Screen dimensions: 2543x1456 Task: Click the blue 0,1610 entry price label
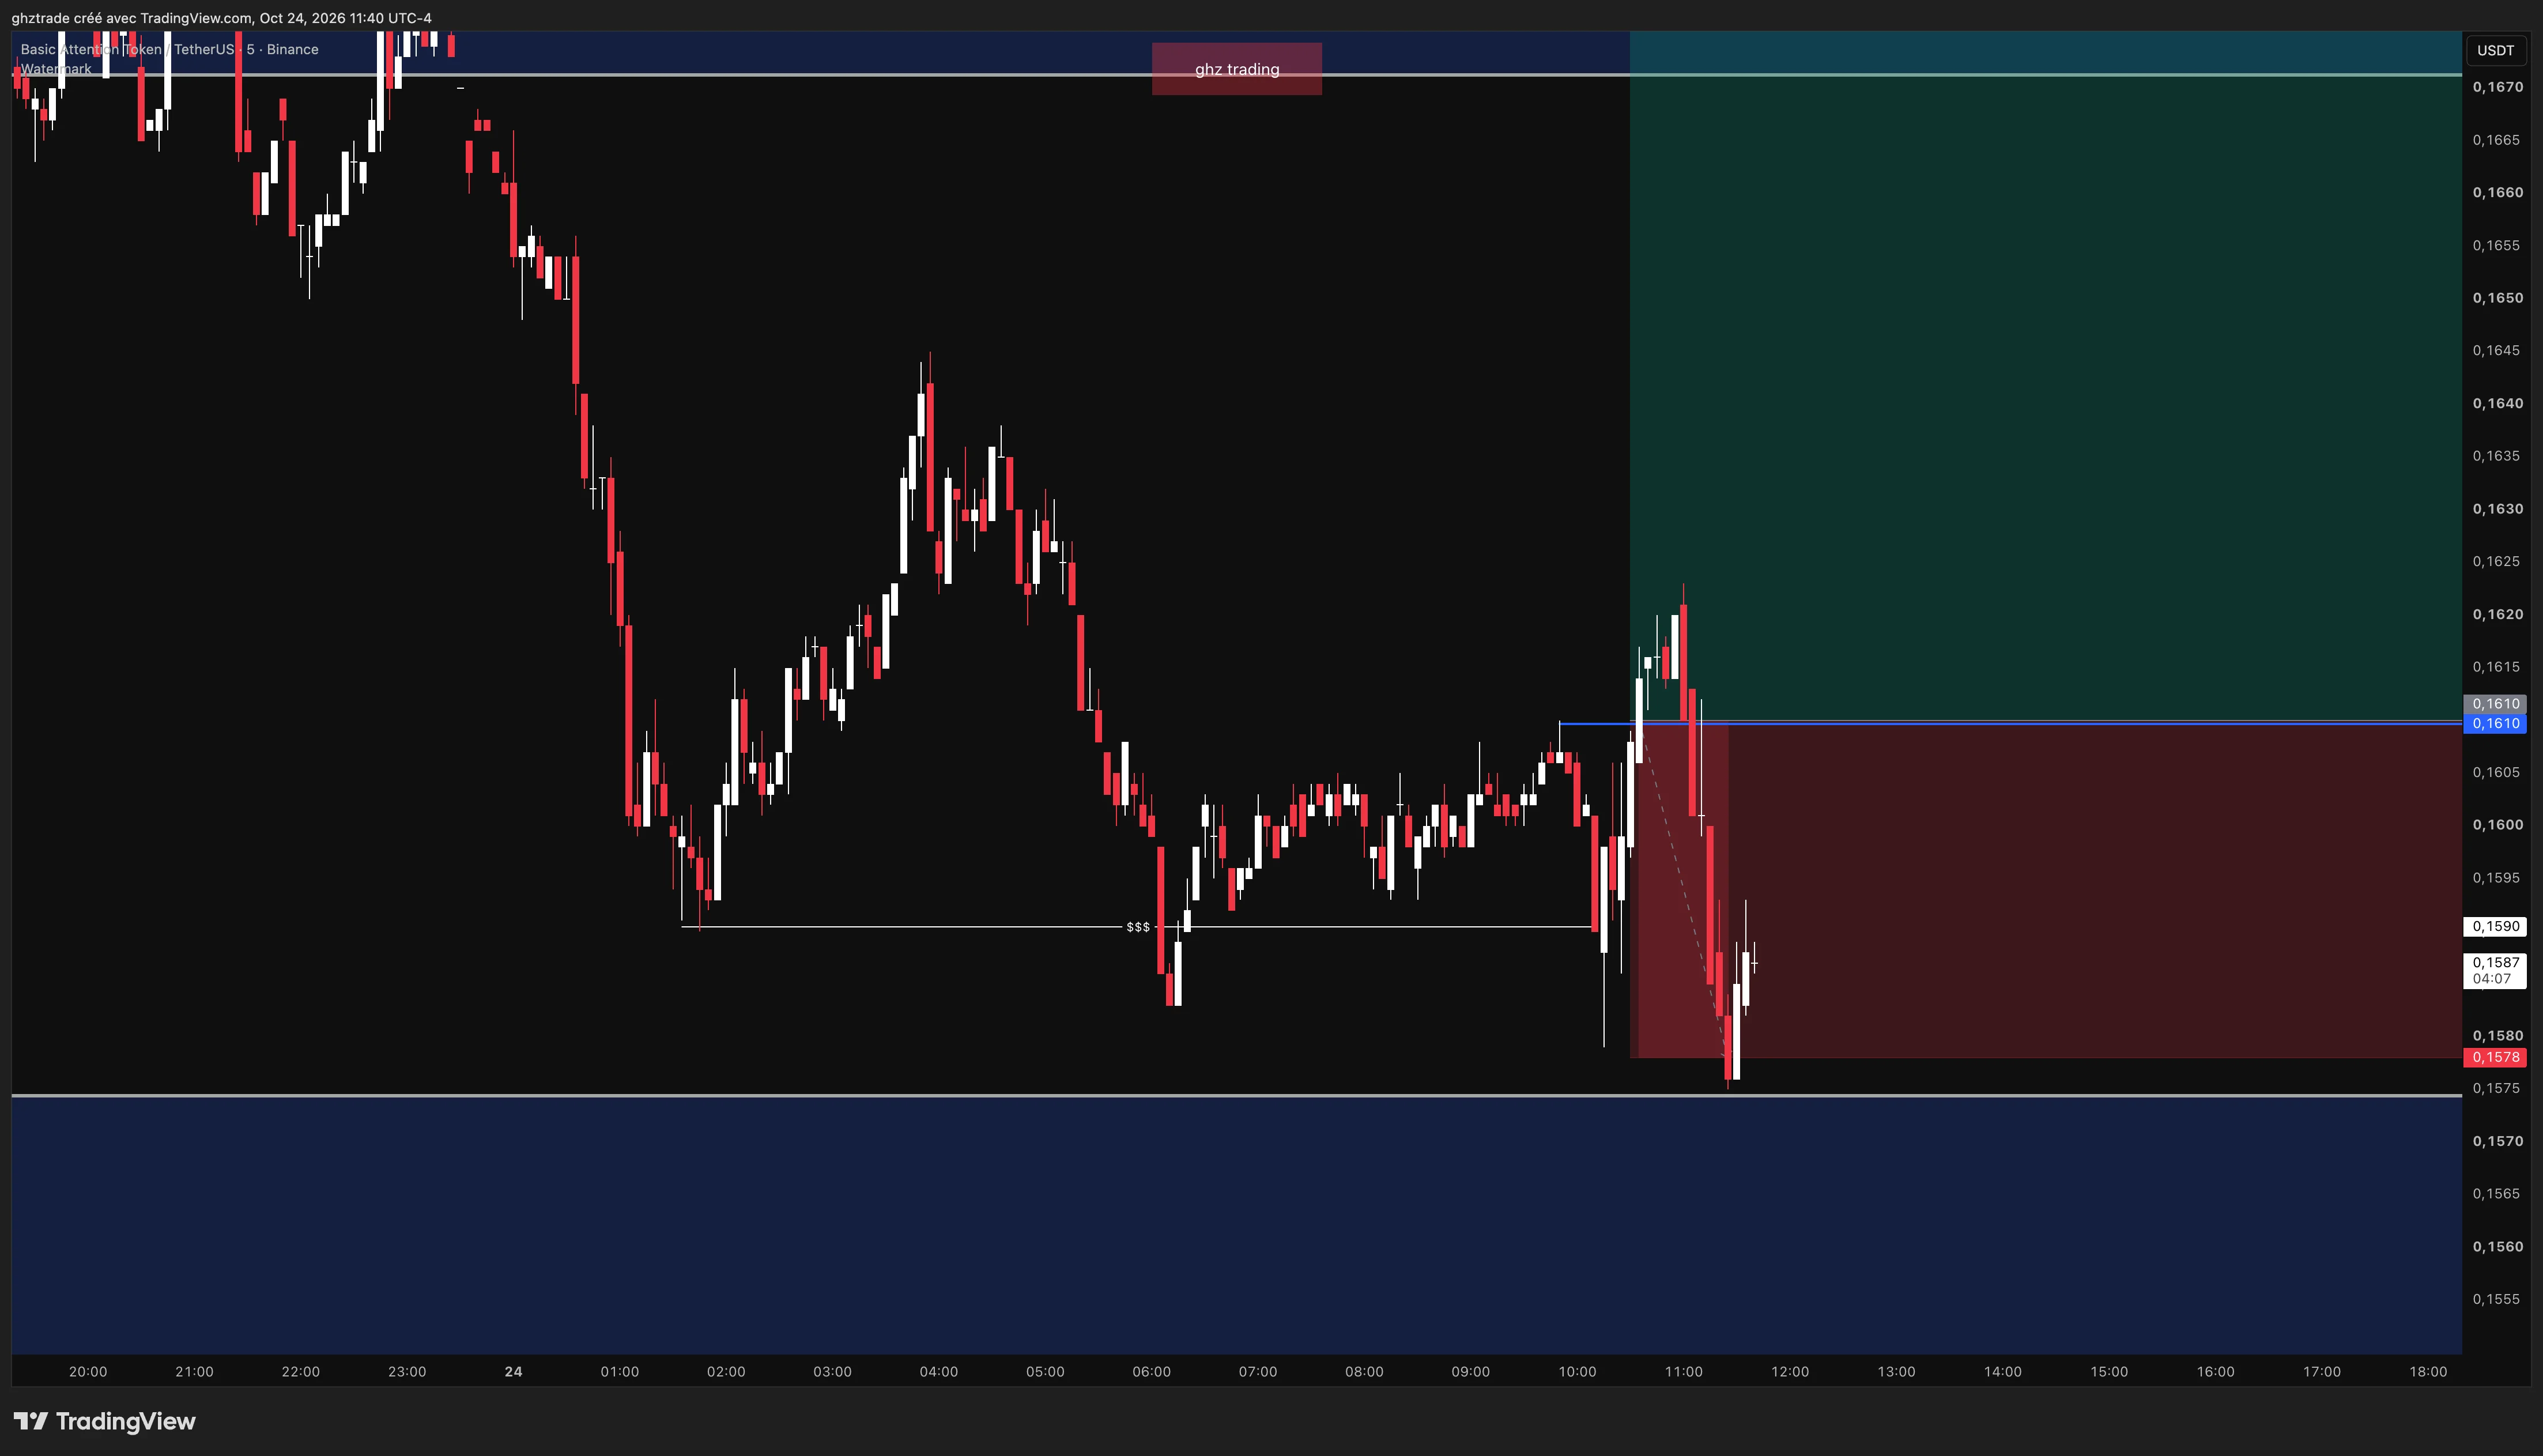2495,723
